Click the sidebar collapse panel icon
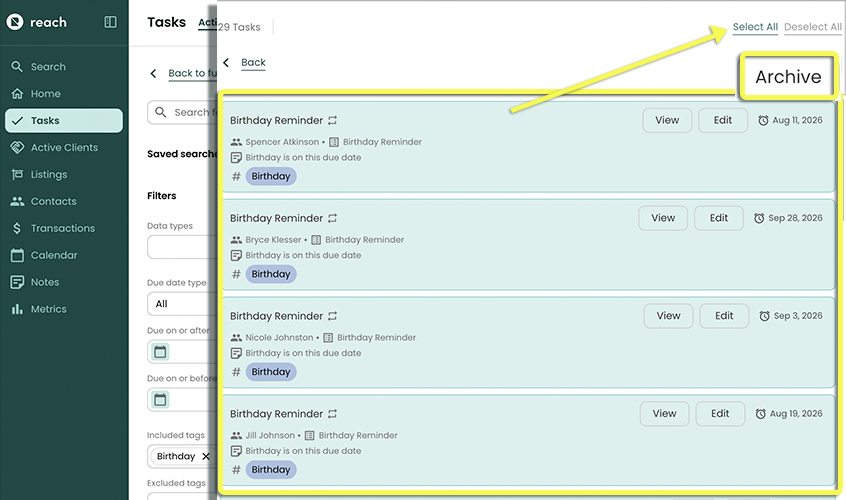The height and width of the screenshot is (500, 846). coord(110,22)
